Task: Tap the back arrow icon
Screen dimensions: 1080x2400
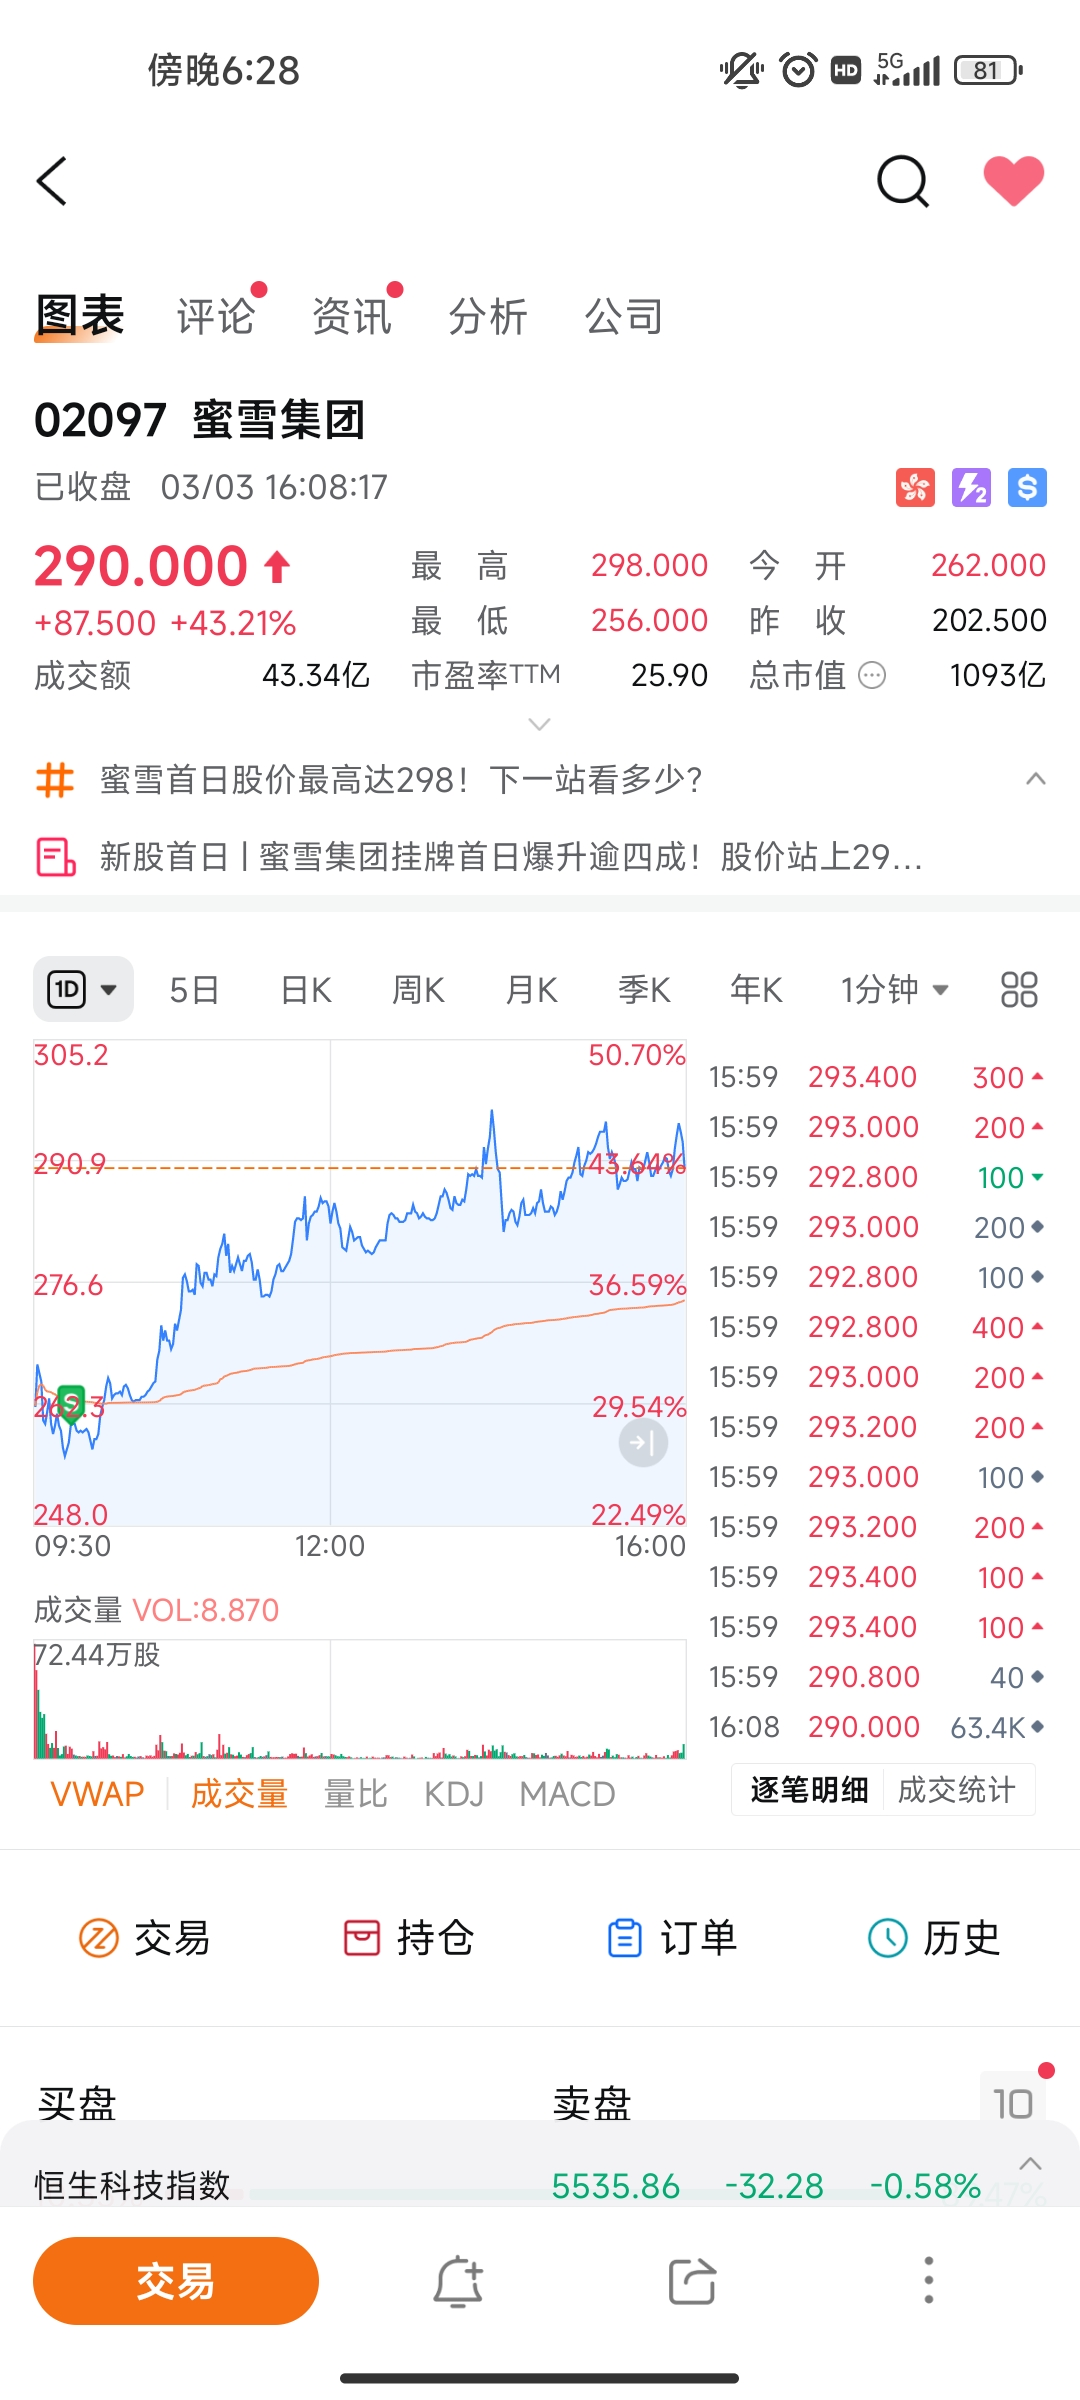Action: [x=52, y=181]
